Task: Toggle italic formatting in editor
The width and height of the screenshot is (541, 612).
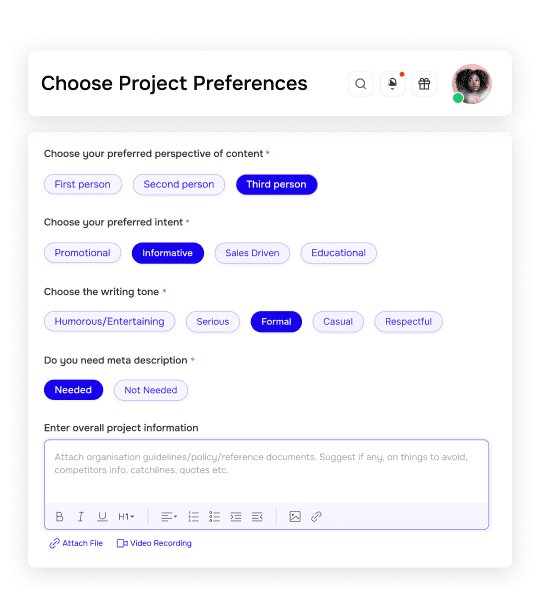Action: click(x=81, y=517)
